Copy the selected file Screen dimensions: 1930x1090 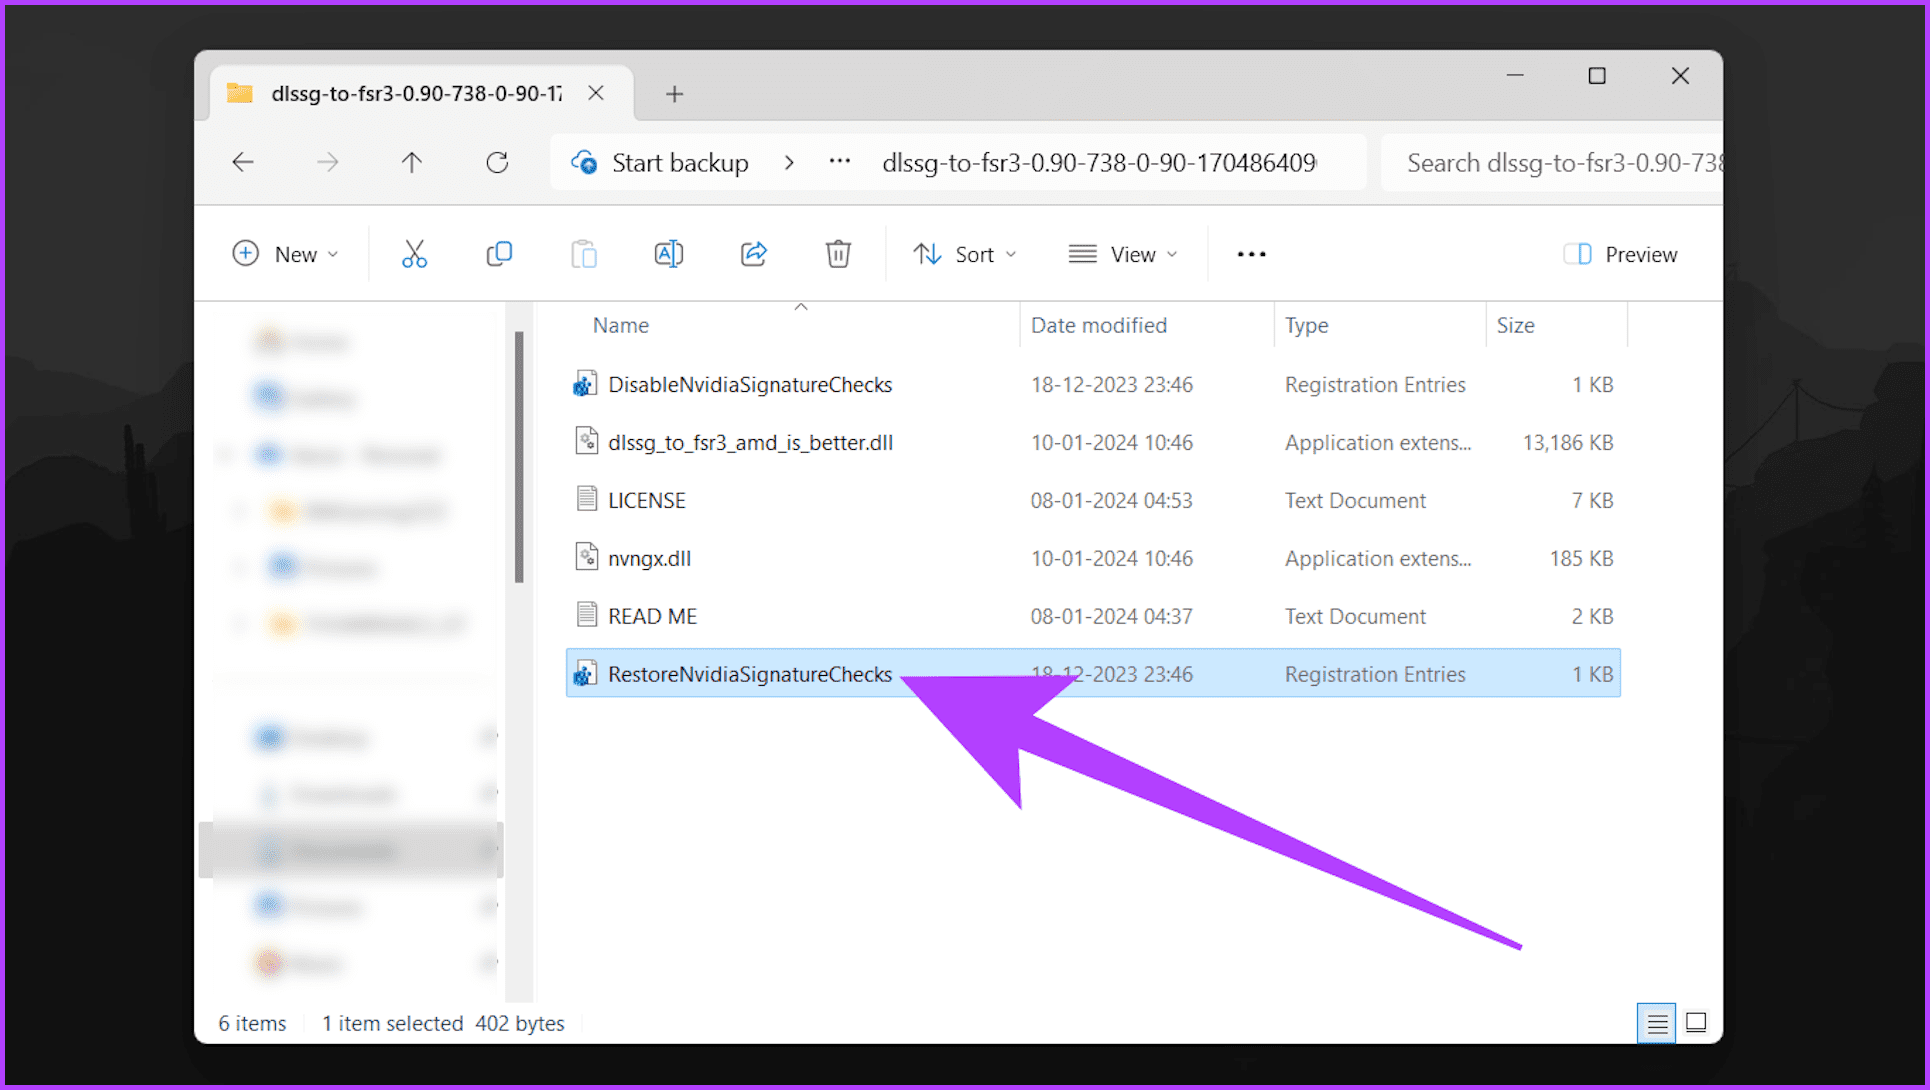pos(499,253)
